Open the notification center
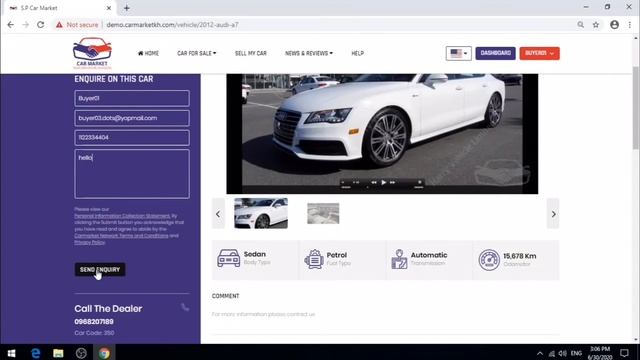This screenshot has width=640, height=360. pos(624,353)
